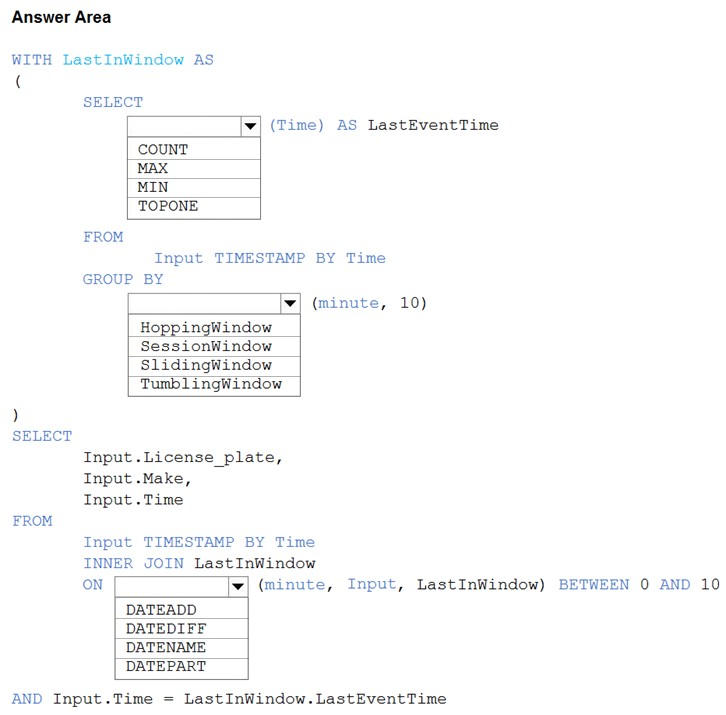Select DATEPART option
The width and height of the screenshot is (726, 715).
click(182, 667)
